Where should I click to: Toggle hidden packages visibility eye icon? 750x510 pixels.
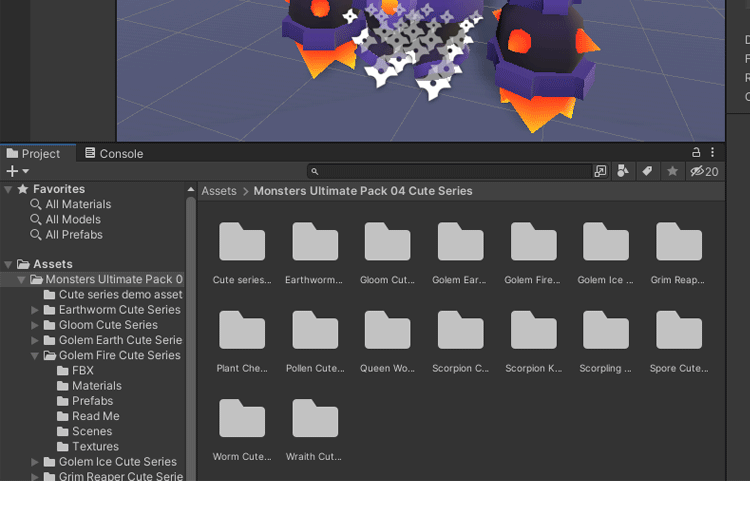[x=704, y=171]
